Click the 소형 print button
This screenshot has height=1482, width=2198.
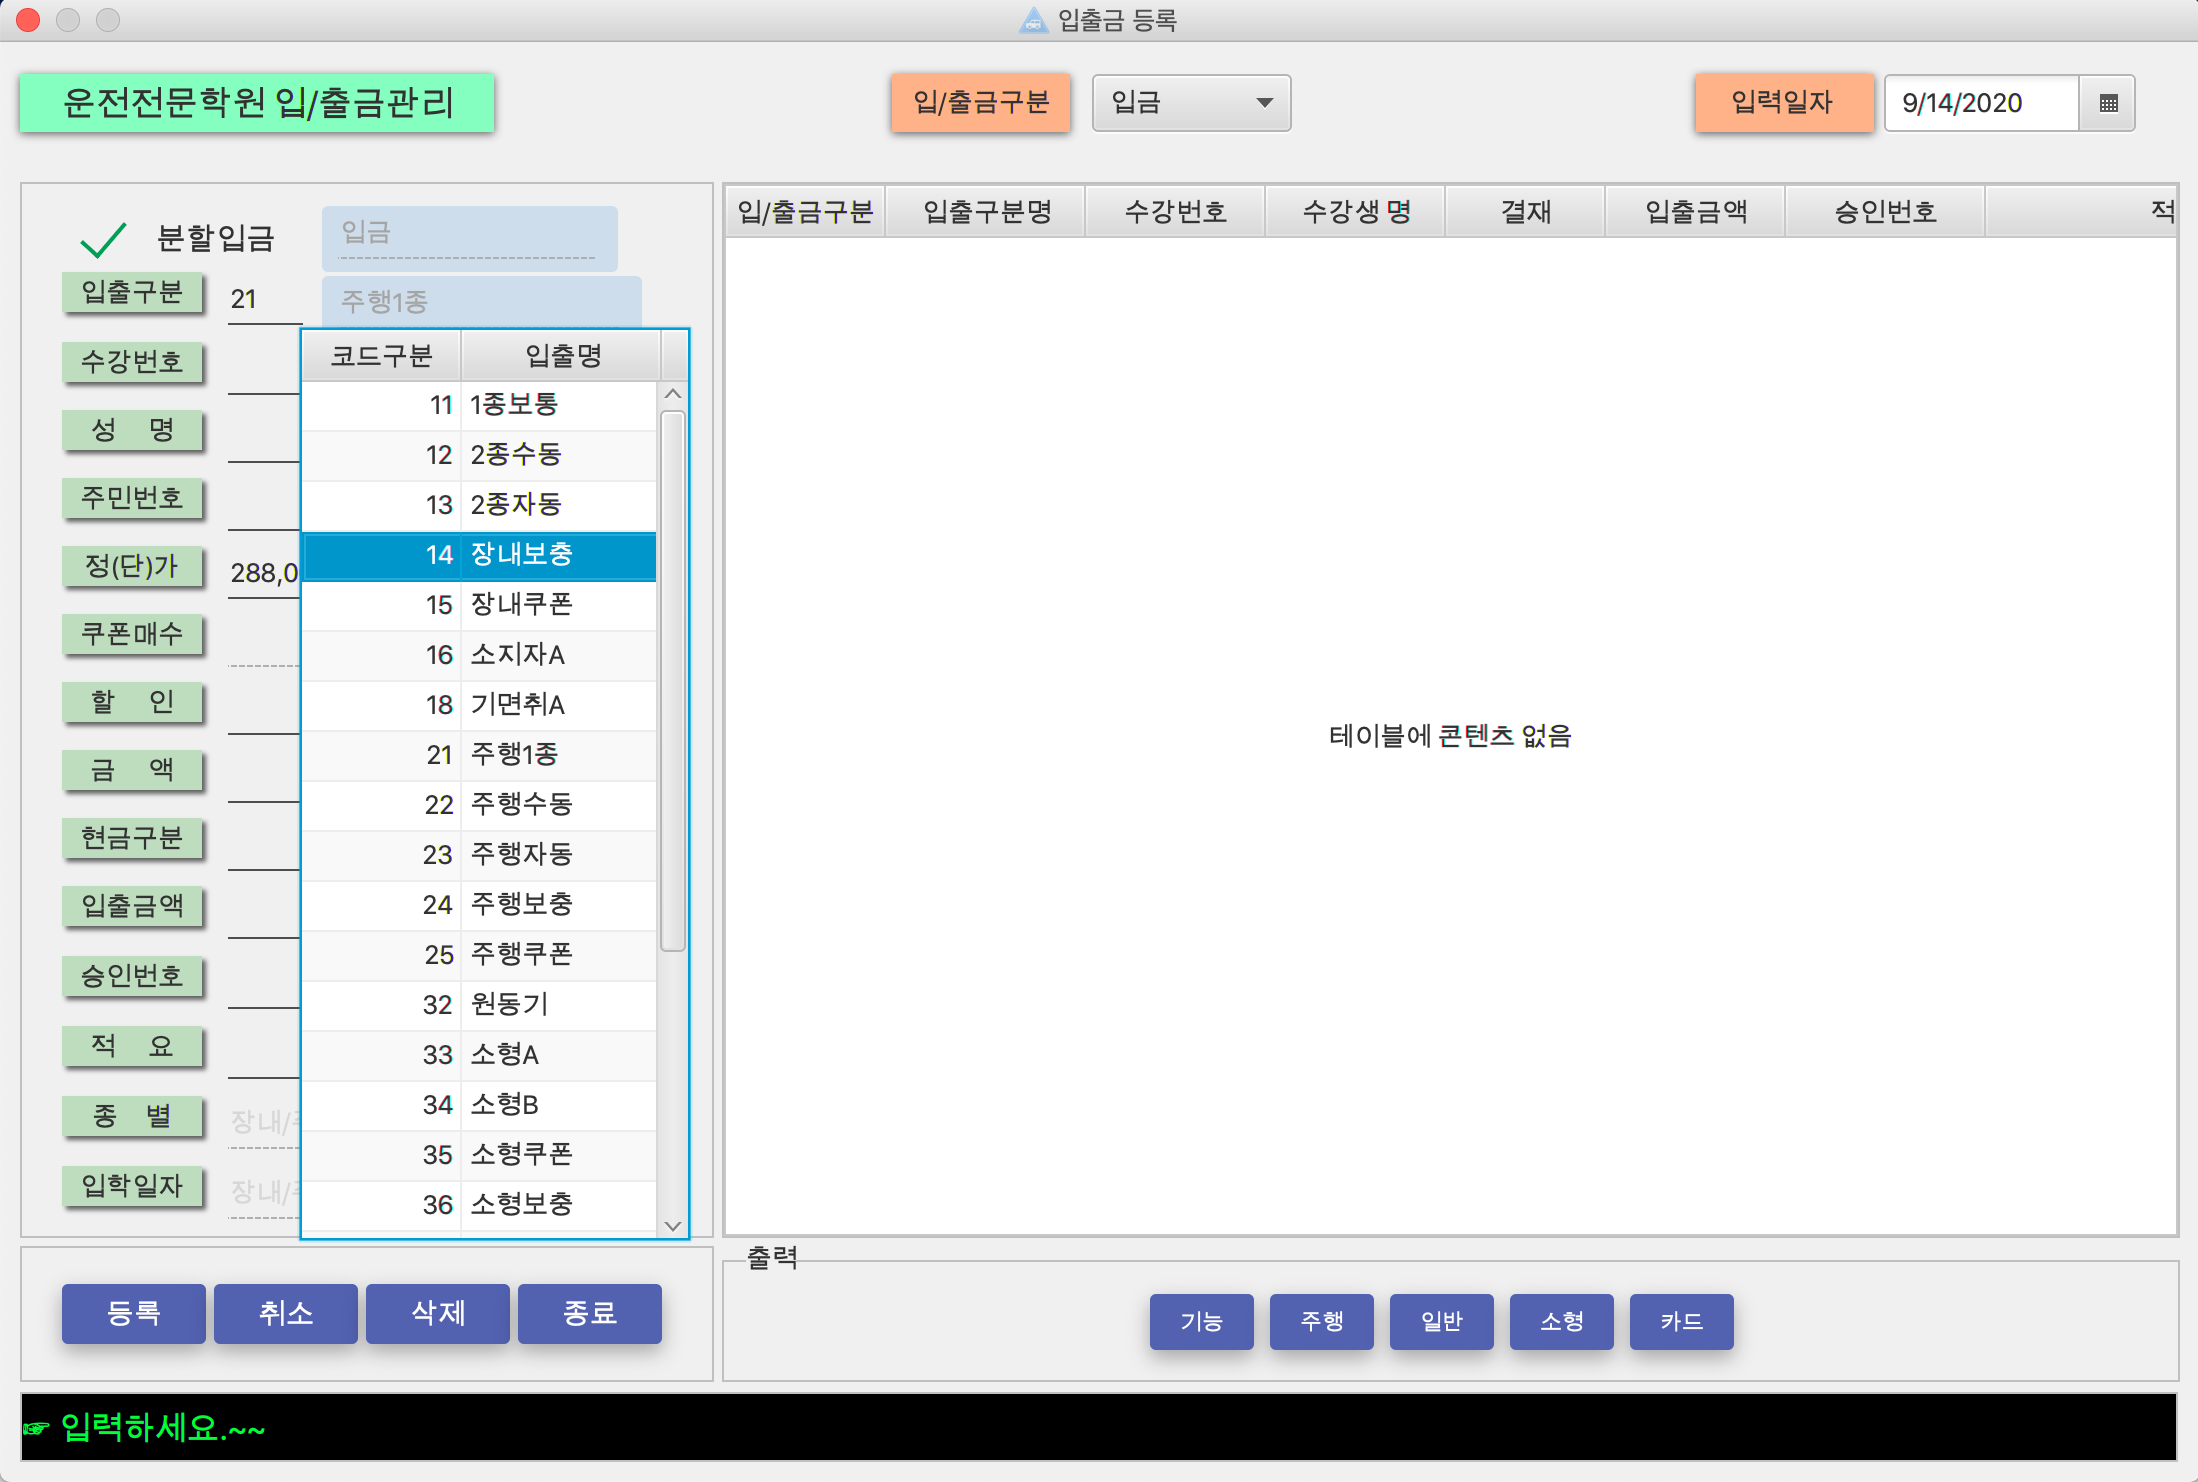(1560, 1321)
